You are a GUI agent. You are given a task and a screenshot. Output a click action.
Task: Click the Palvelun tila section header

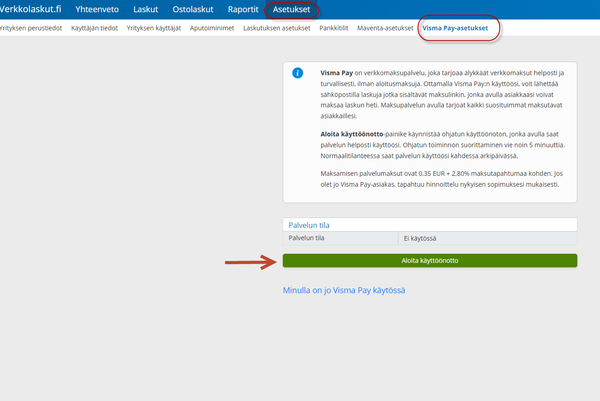(x=309, y=225)
